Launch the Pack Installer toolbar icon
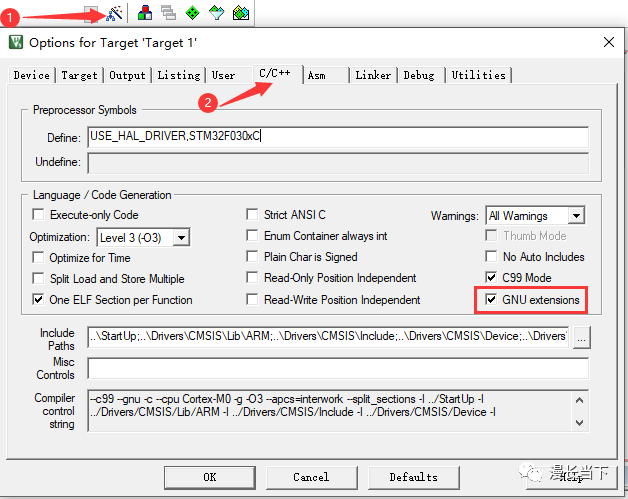This screenshot has width=628, height=499. point(240,13)
